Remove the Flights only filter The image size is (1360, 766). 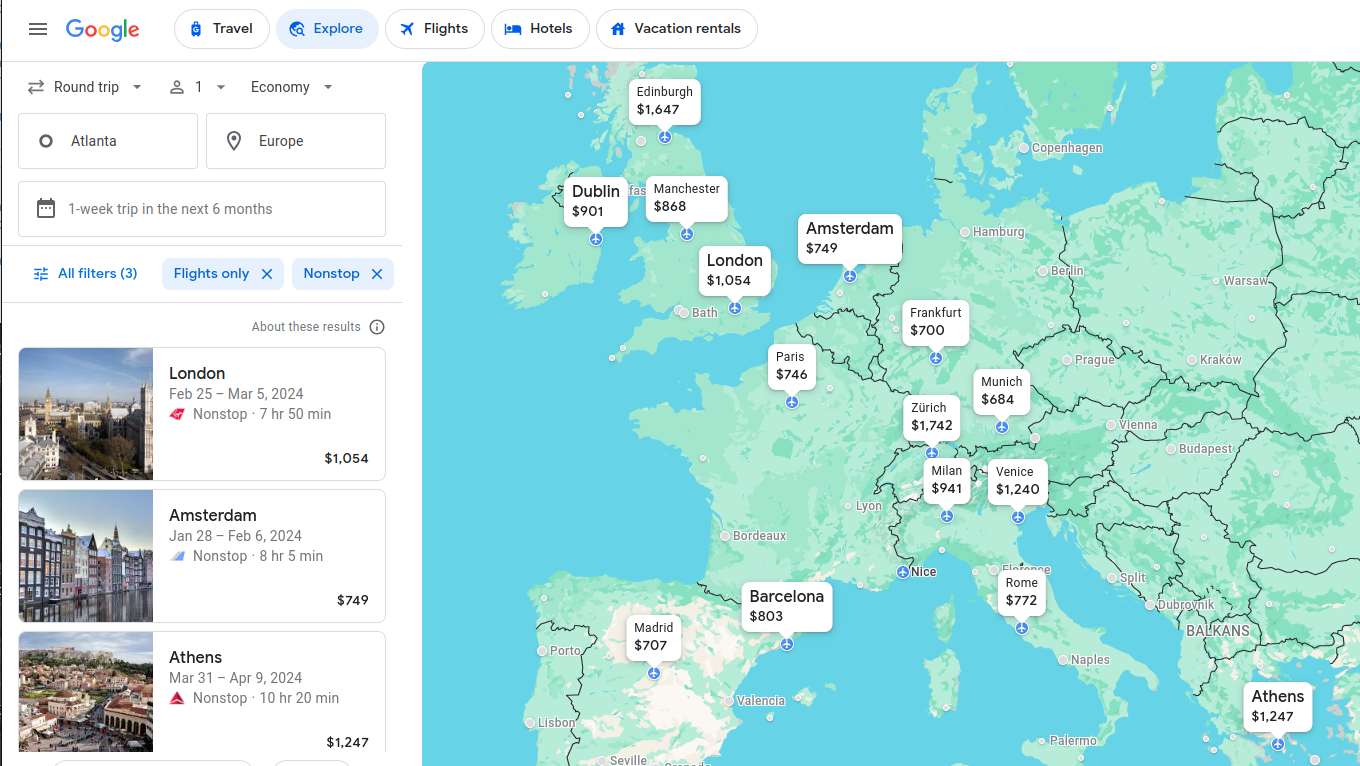pos(267,274)
